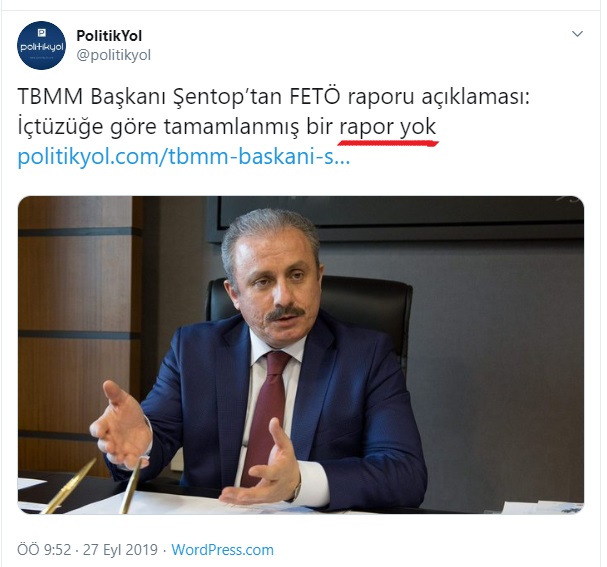
Task: Select the red-underlined words "rapor yok"
Action: click(388, 127)
